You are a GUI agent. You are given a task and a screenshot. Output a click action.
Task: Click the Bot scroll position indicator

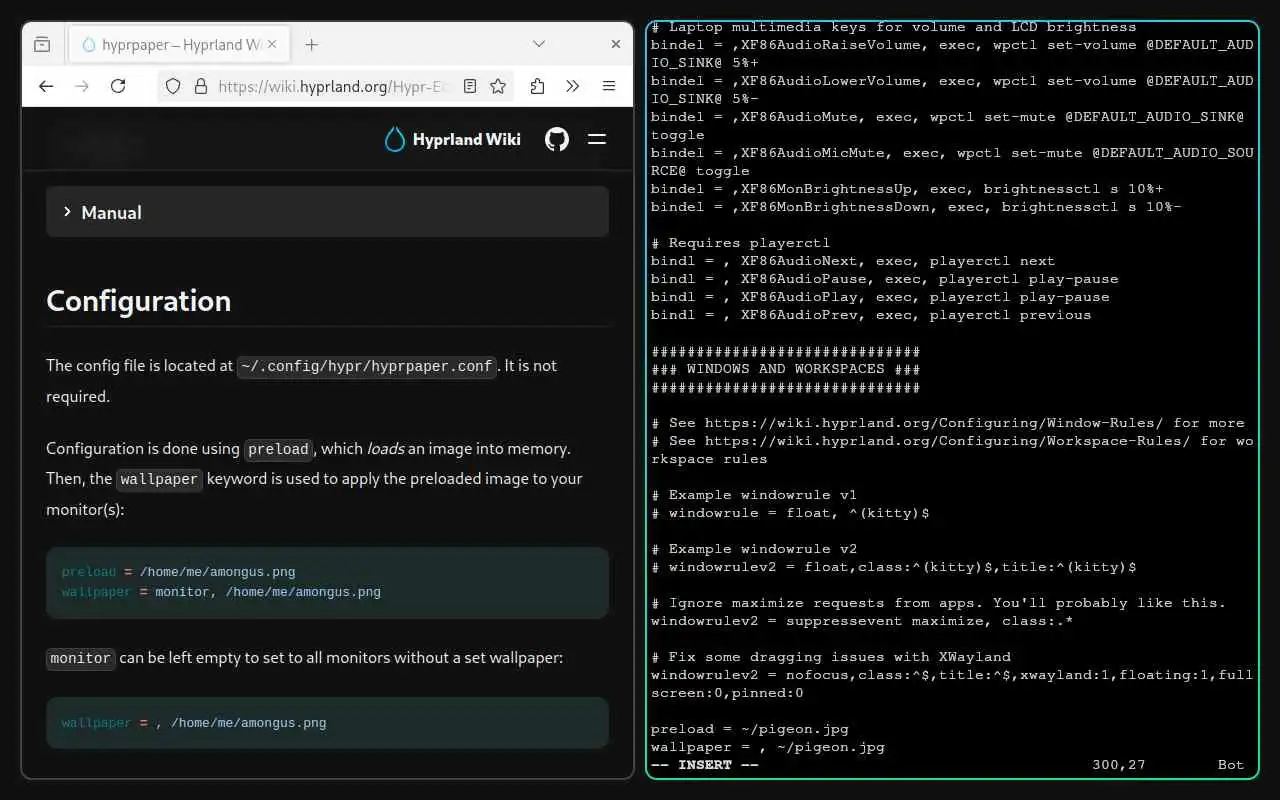[x=1231, y=765]
